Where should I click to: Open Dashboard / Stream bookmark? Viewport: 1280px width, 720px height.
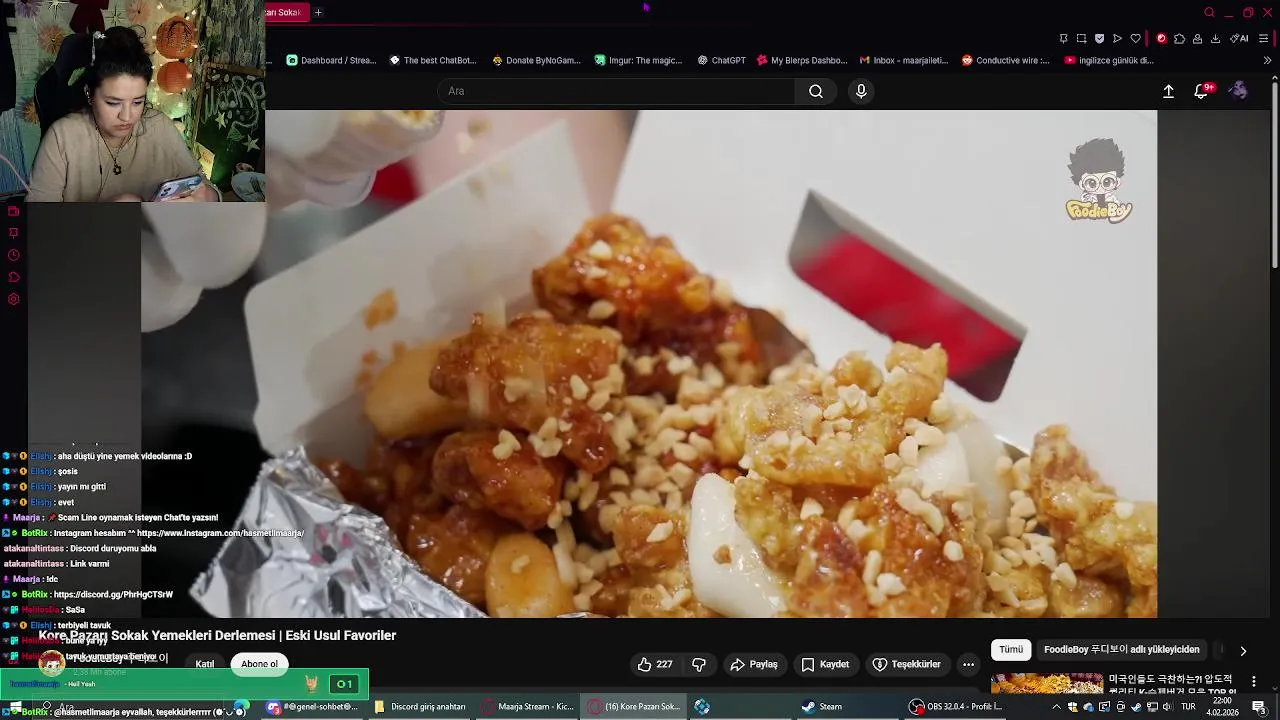click(331, 60)
